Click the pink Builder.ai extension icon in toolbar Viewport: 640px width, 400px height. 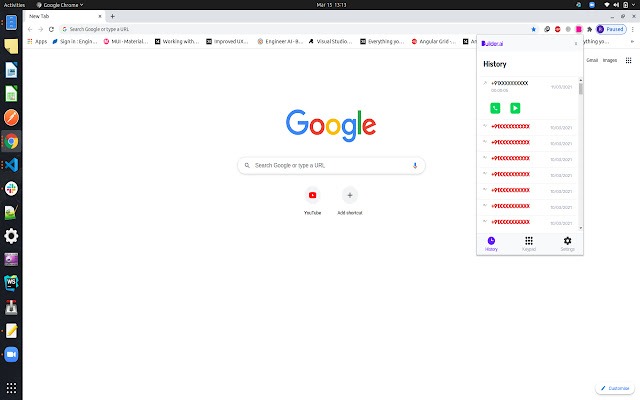pos(579,29)
